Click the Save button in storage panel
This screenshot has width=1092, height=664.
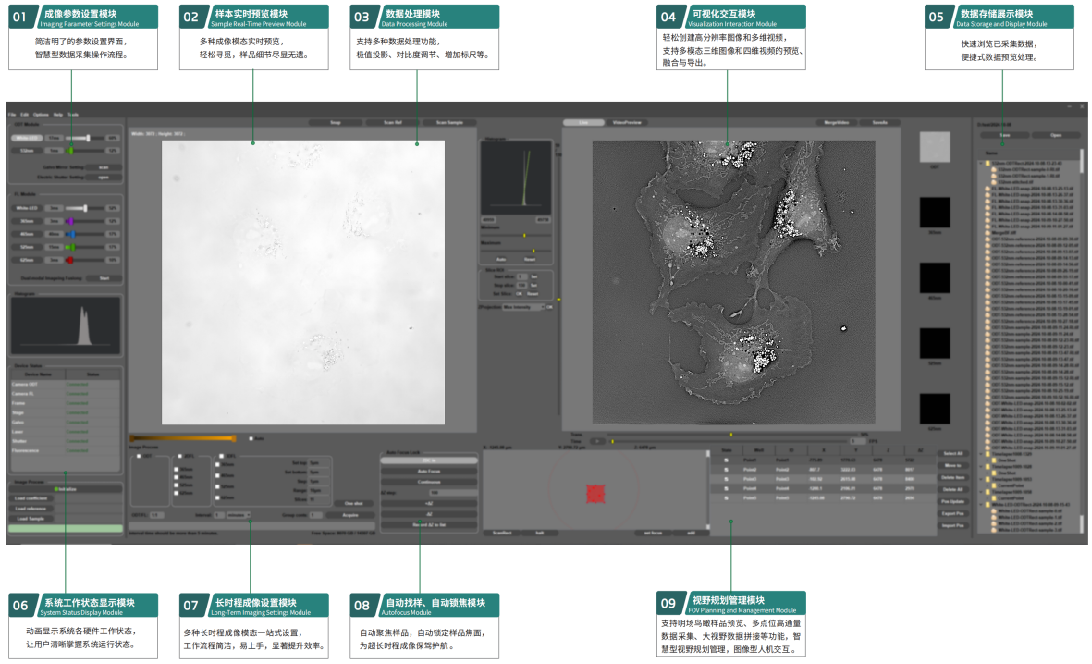pyautogui.click(x=1004, y=134)
